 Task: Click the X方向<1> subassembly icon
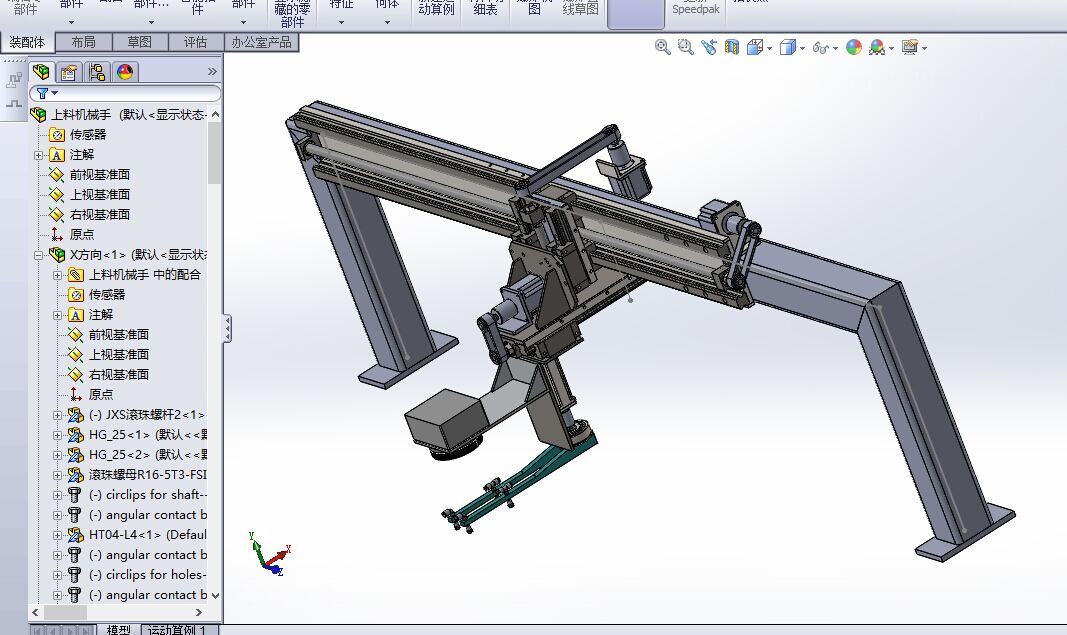[56, 255]
